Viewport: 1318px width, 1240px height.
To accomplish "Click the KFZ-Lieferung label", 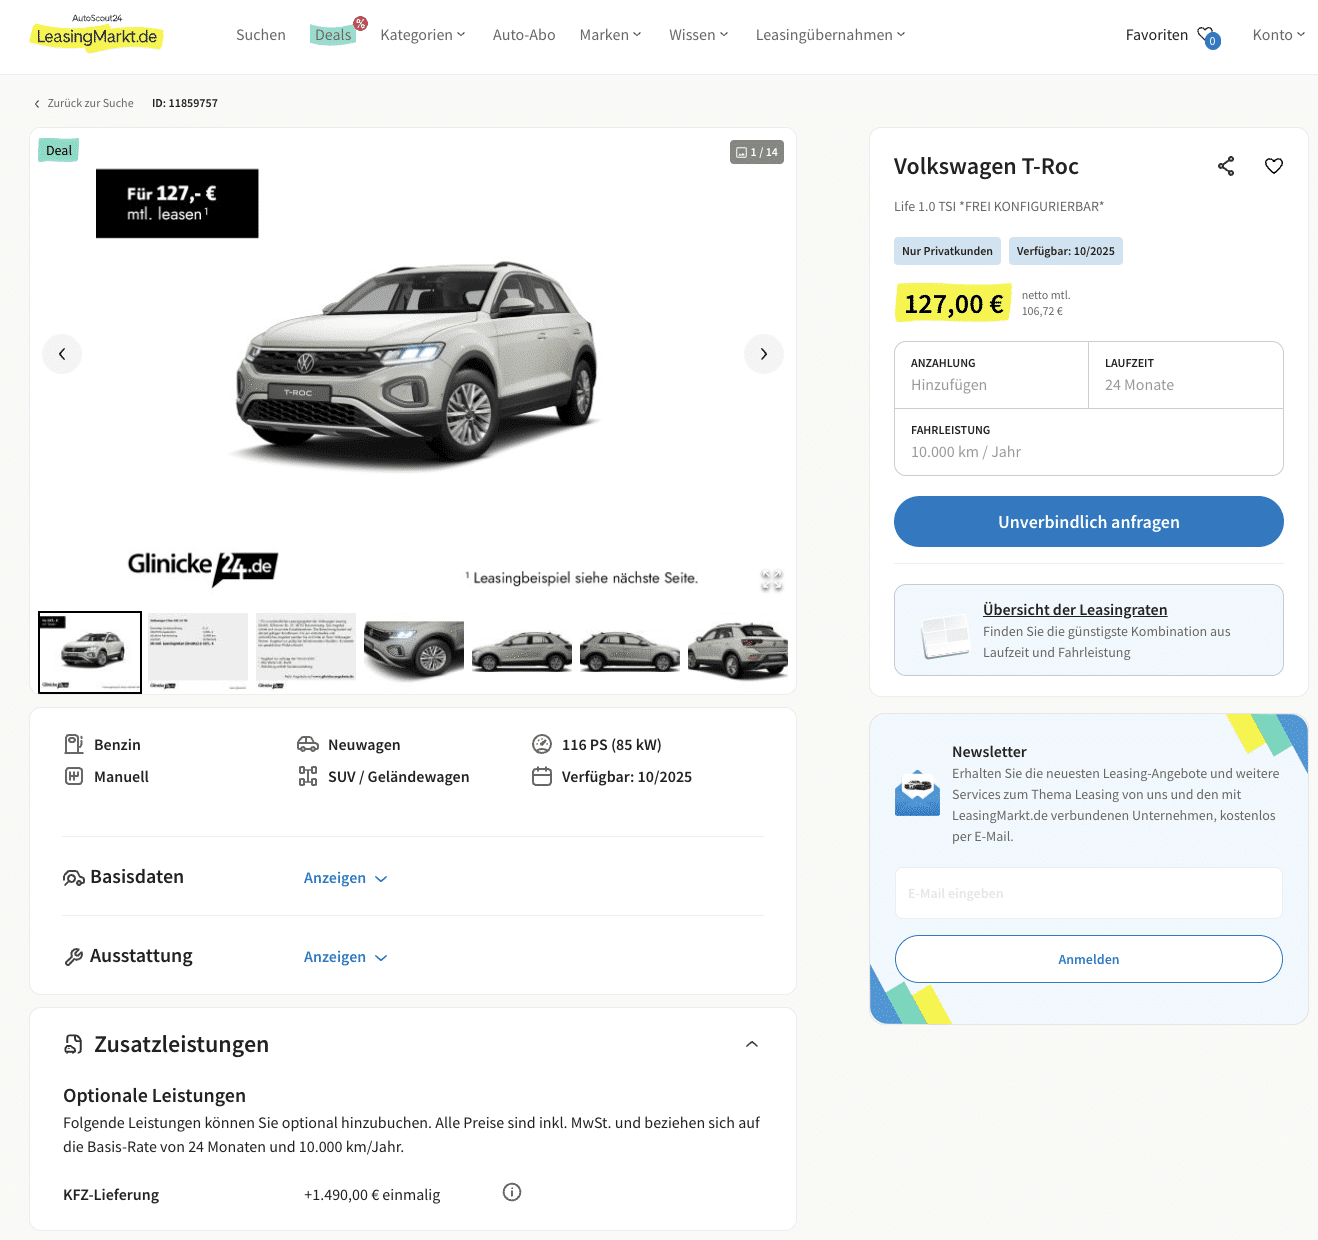I will click(x=111, y=1195).
